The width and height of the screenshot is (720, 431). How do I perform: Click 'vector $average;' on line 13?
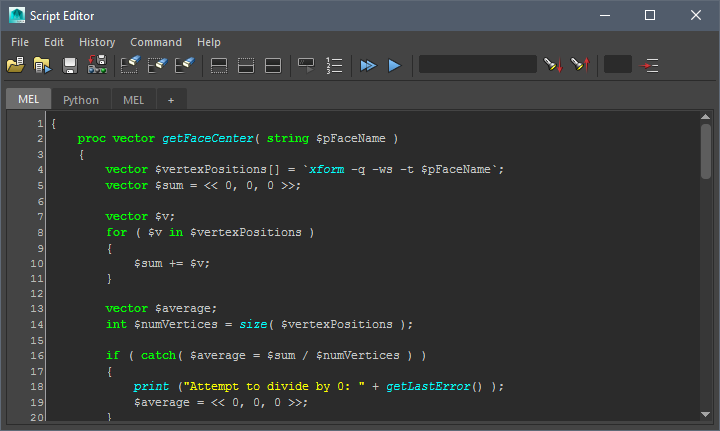coord(161,308)
